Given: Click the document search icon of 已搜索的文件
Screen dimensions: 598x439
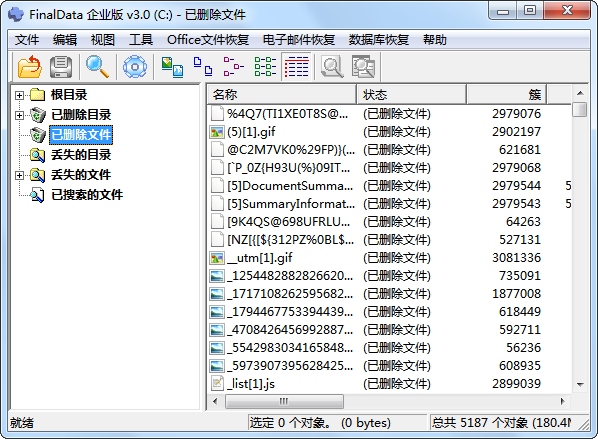Looking at the screenshot, I should (x=38, y=195).
